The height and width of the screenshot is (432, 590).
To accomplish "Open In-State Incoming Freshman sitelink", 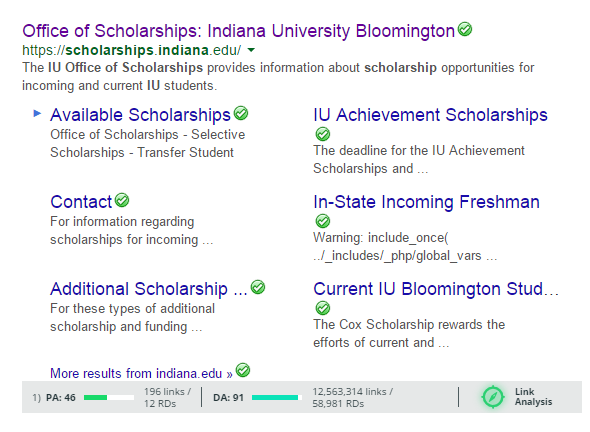I will pyautogui.click(x=427, y=202).
